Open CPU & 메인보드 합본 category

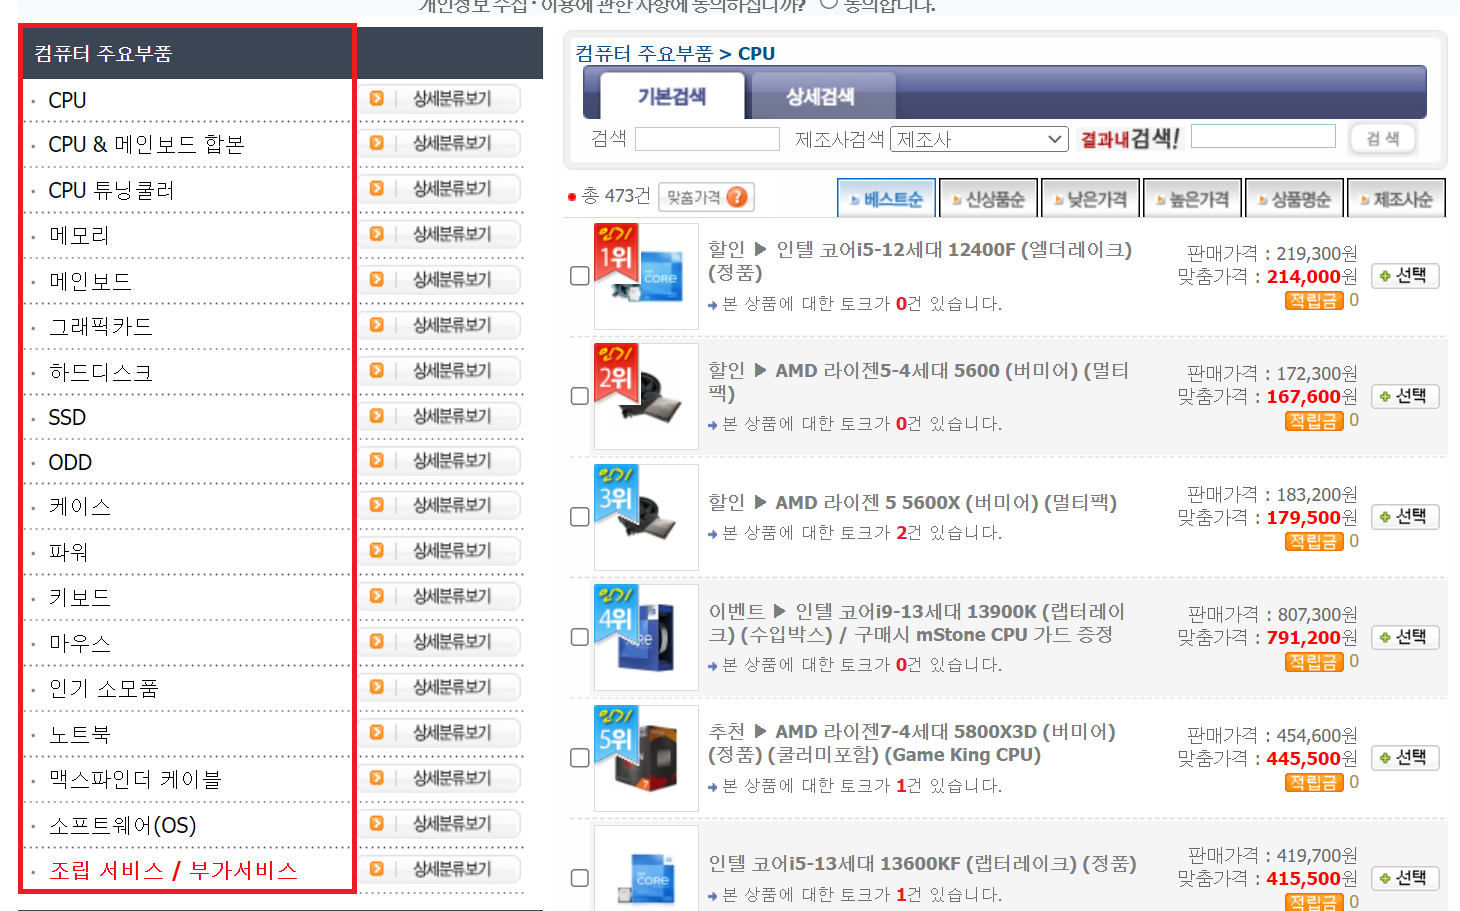click(146, 144)
